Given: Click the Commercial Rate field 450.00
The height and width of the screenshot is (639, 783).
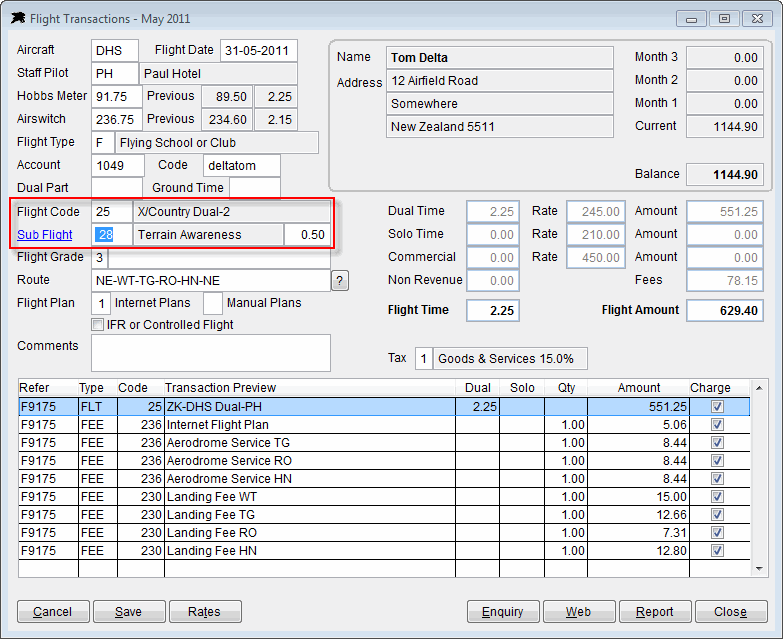Looking at the screenshot, I should [596, 258].
